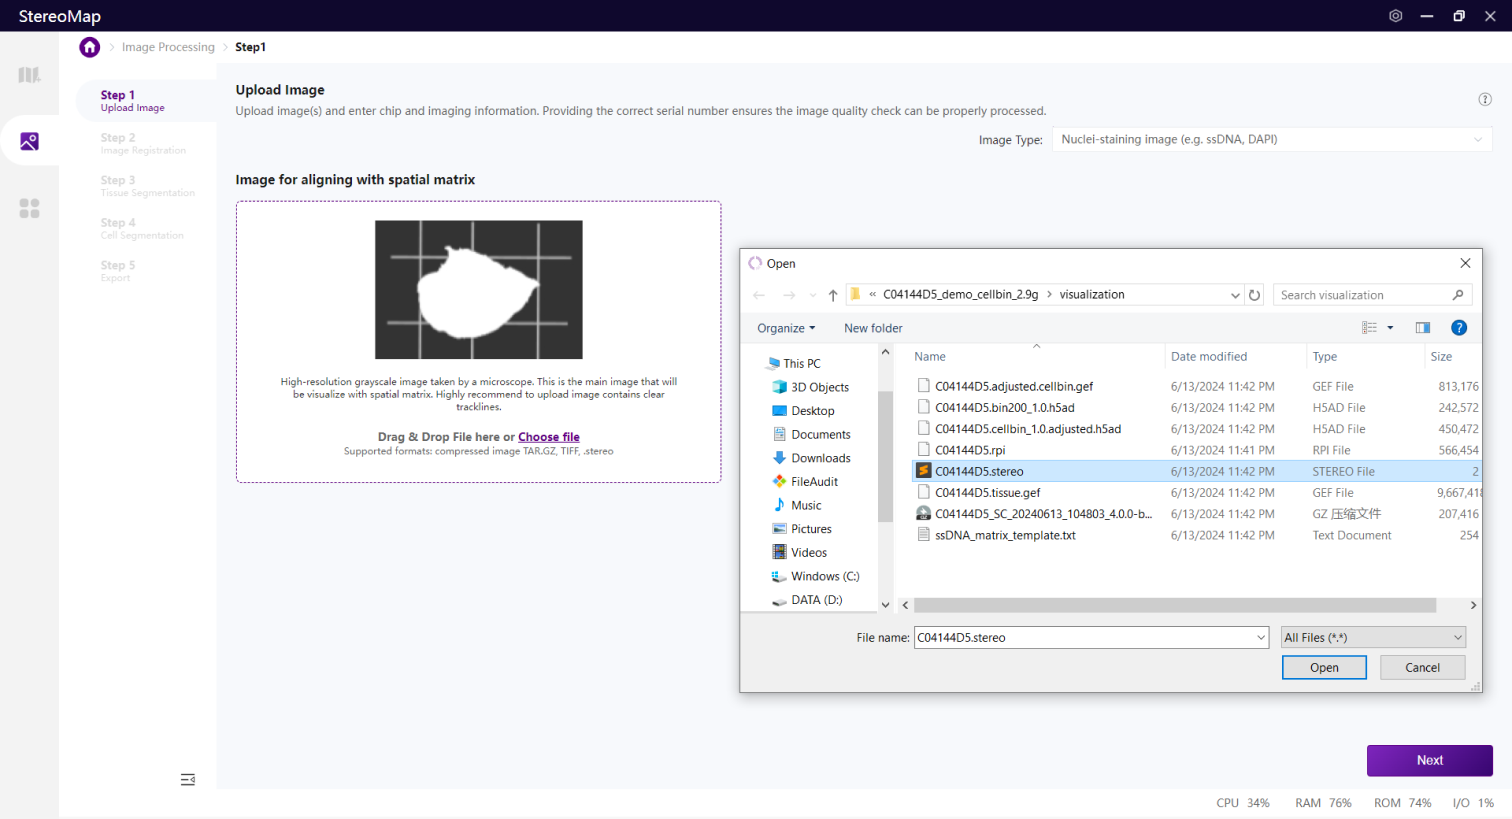The width and height of the screenshot is (1512, 819).
Task: Go up one folder level arrow
Action: coord(832,295)
